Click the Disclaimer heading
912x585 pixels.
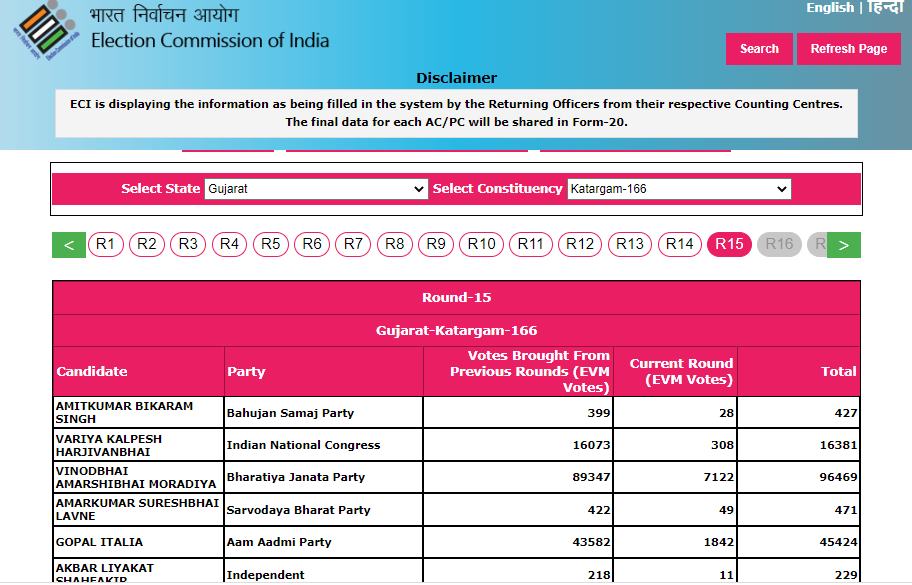(x=457, y=78)
